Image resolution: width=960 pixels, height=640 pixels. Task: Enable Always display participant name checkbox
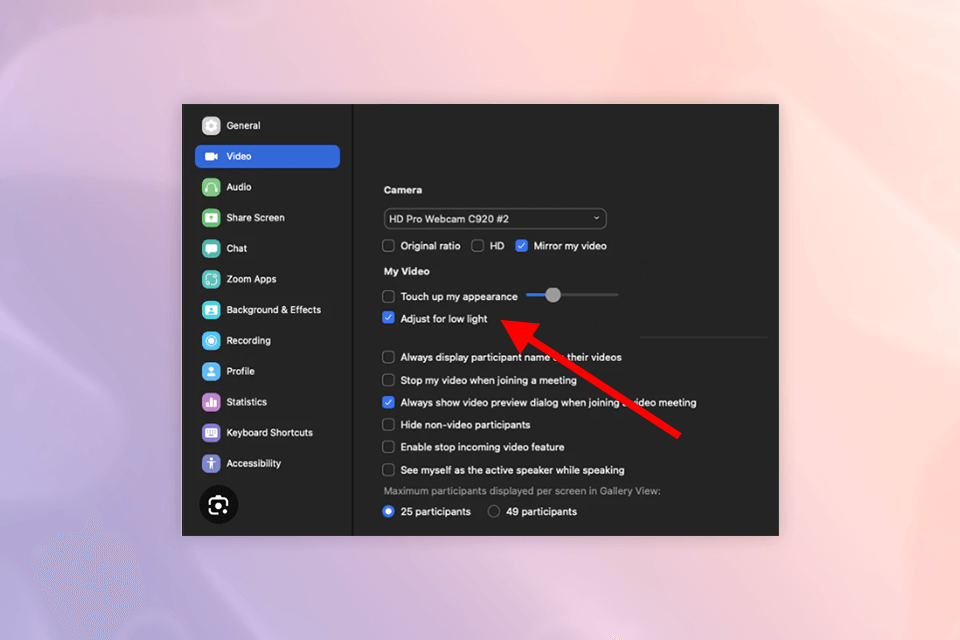(388, 357)
